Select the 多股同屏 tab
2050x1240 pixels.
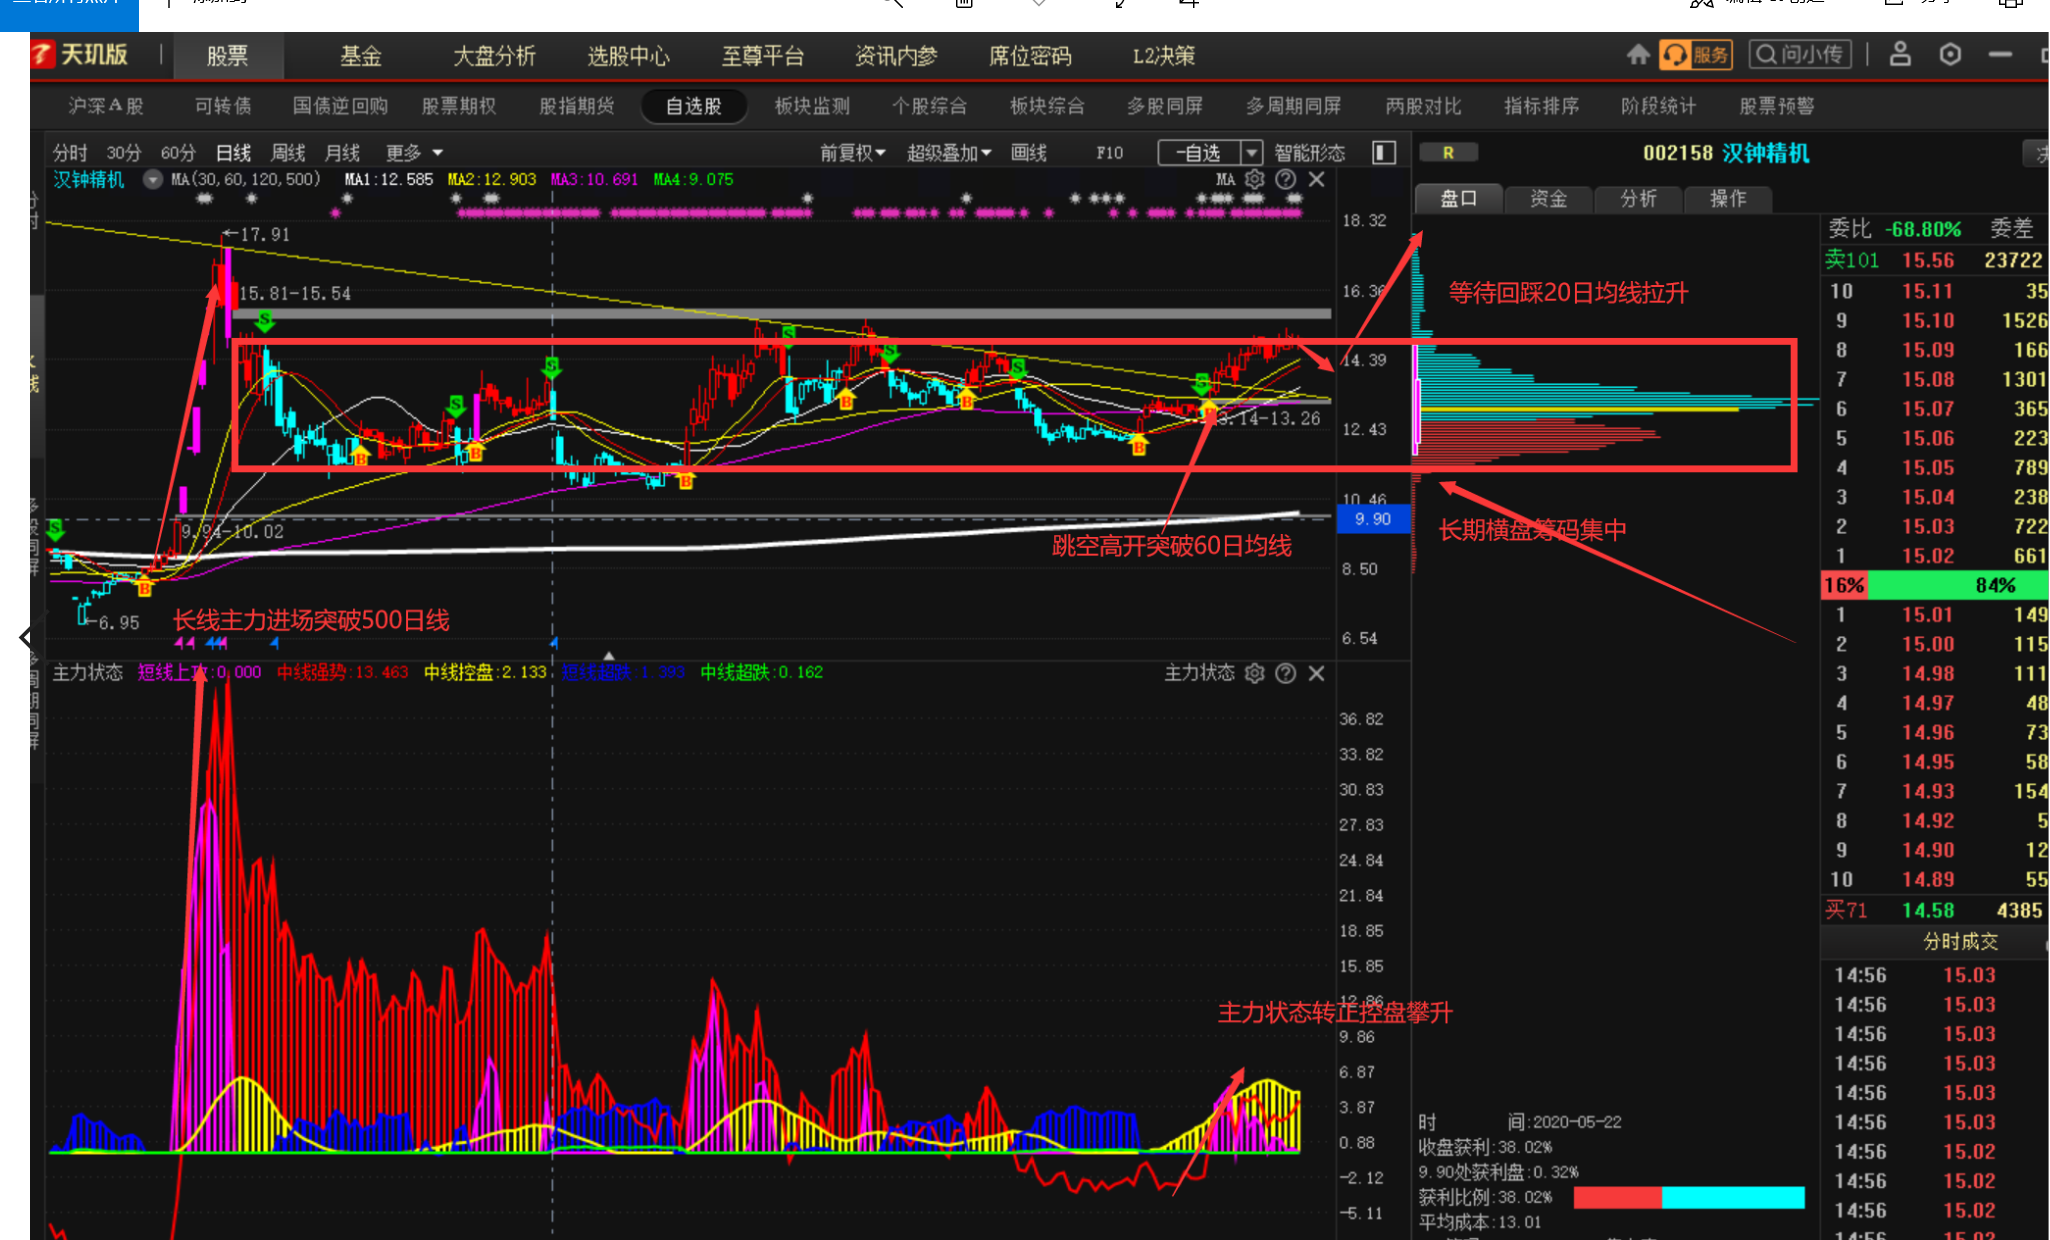coord(1165,106)
